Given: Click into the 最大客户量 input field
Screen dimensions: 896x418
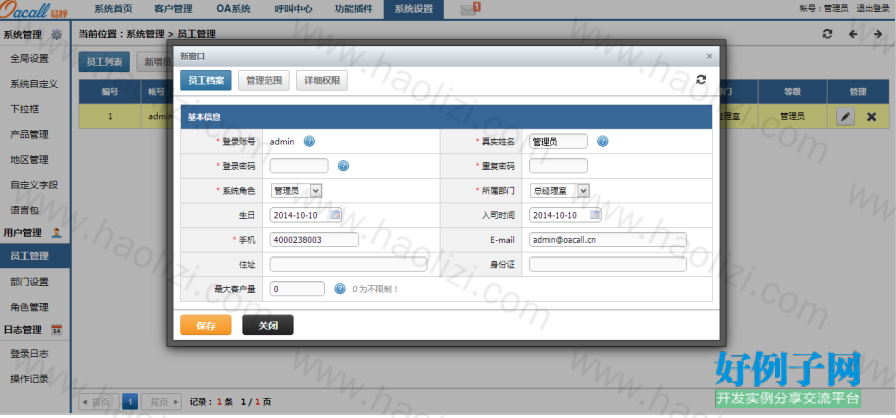Looking at the screenshot, I should coord(297,289).
